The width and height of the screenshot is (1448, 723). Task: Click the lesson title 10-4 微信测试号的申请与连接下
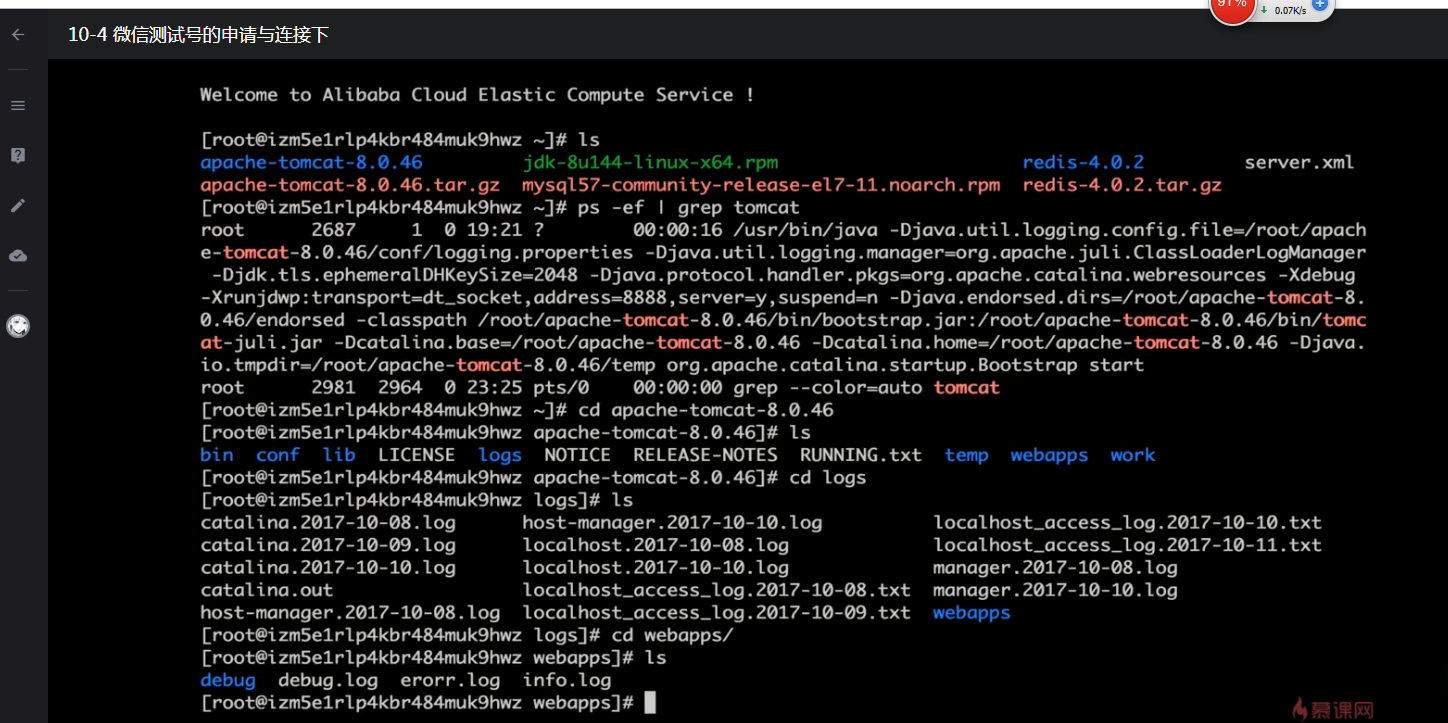(198, 35)
